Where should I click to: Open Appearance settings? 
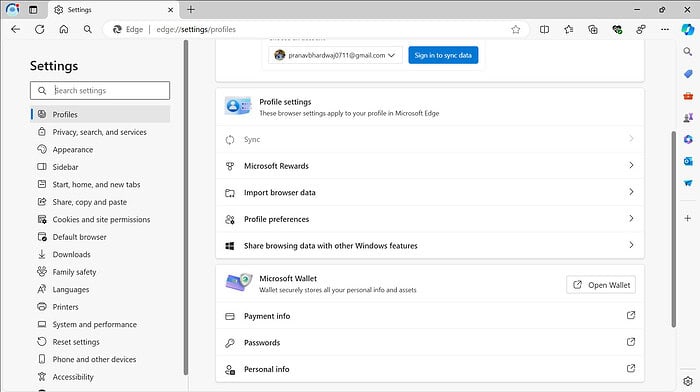[100, 150]
